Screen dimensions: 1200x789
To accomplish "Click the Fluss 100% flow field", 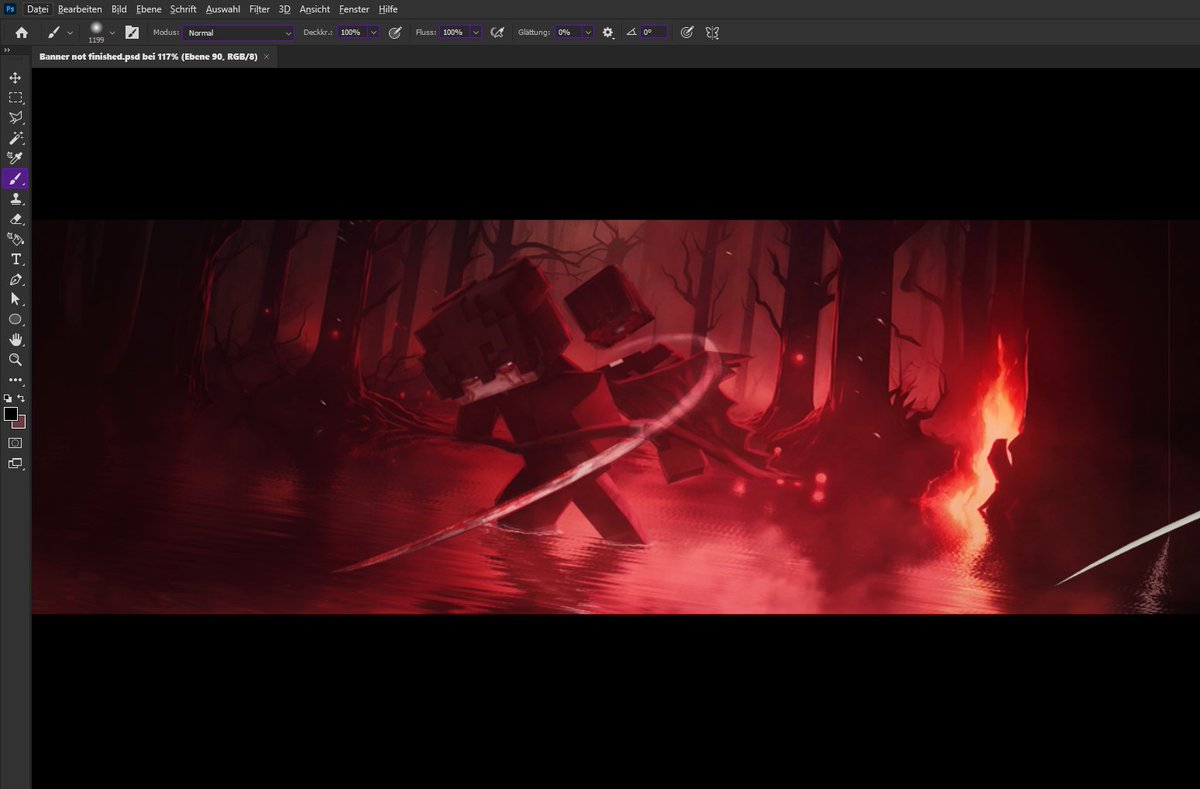I will pos(455,32).
